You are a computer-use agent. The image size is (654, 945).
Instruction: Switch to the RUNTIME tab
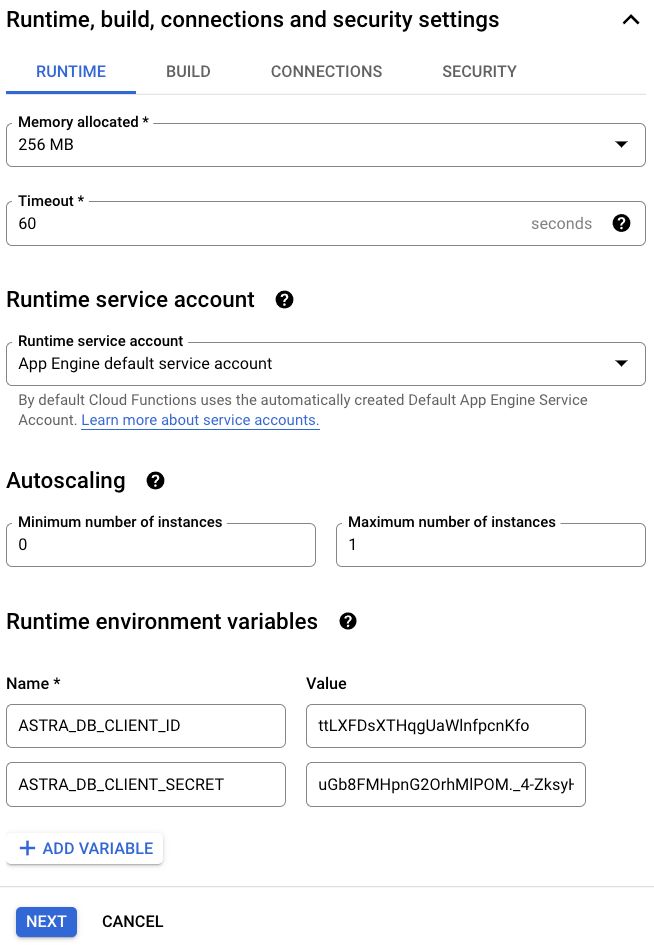(x=71, y=72)
